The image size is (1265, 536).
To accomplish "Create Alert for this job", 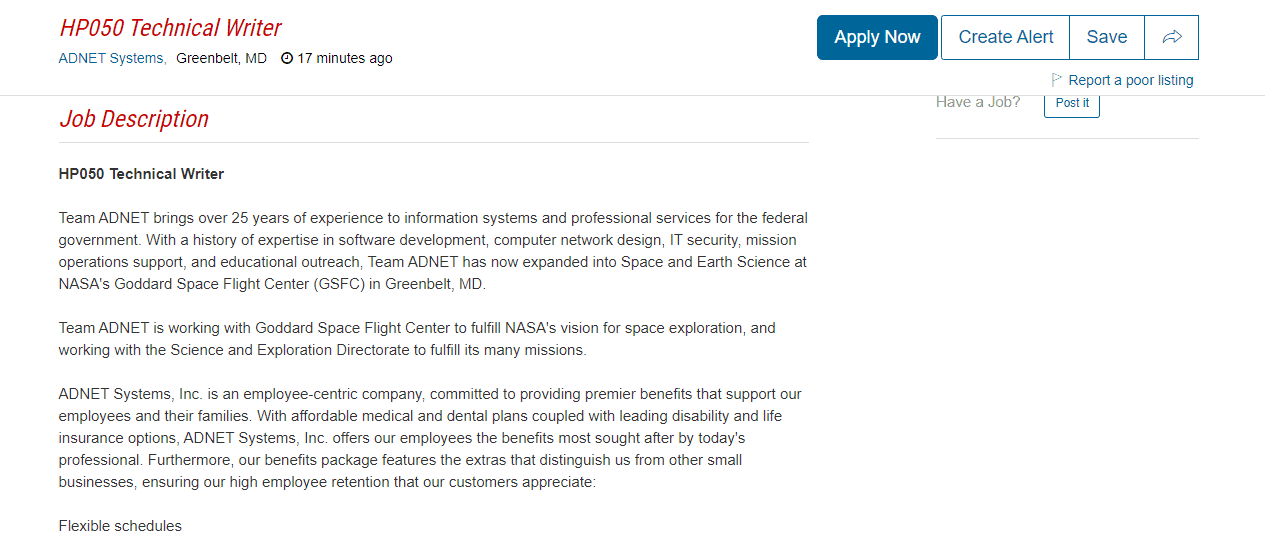I will point(1005,38).
